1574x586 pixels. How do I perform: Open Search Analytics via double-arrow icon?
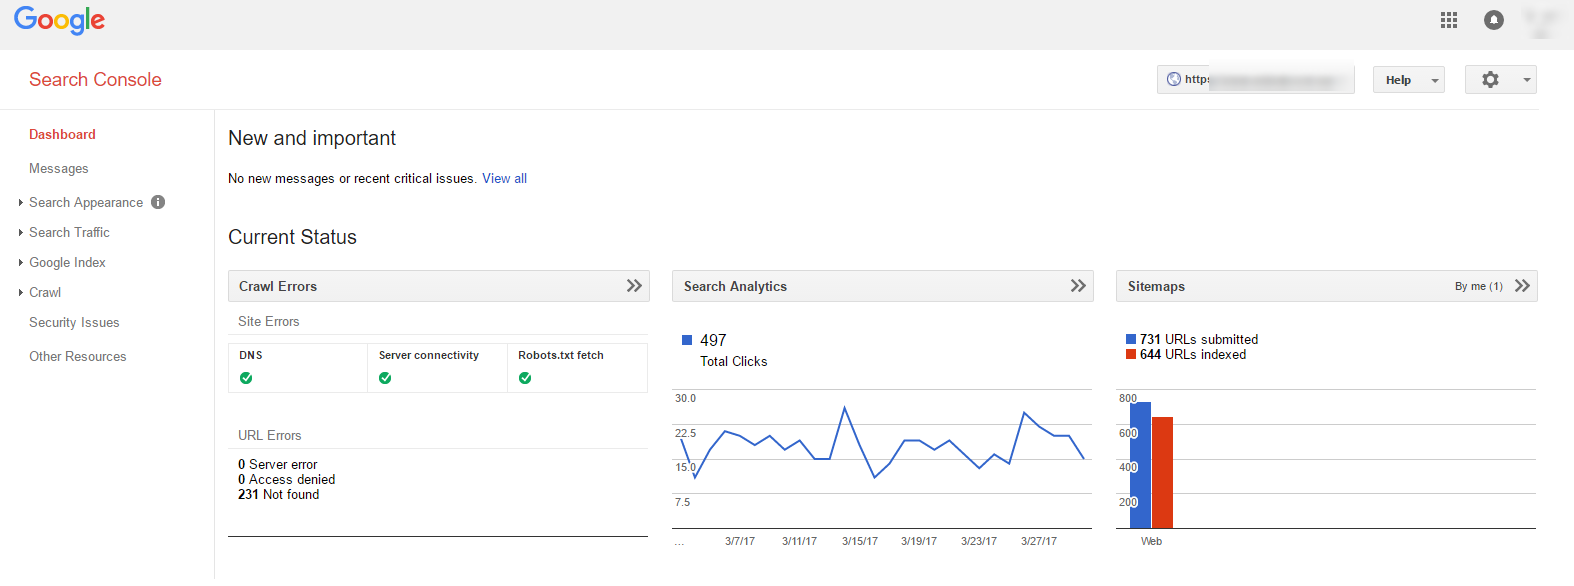[x=1078, y=286]
